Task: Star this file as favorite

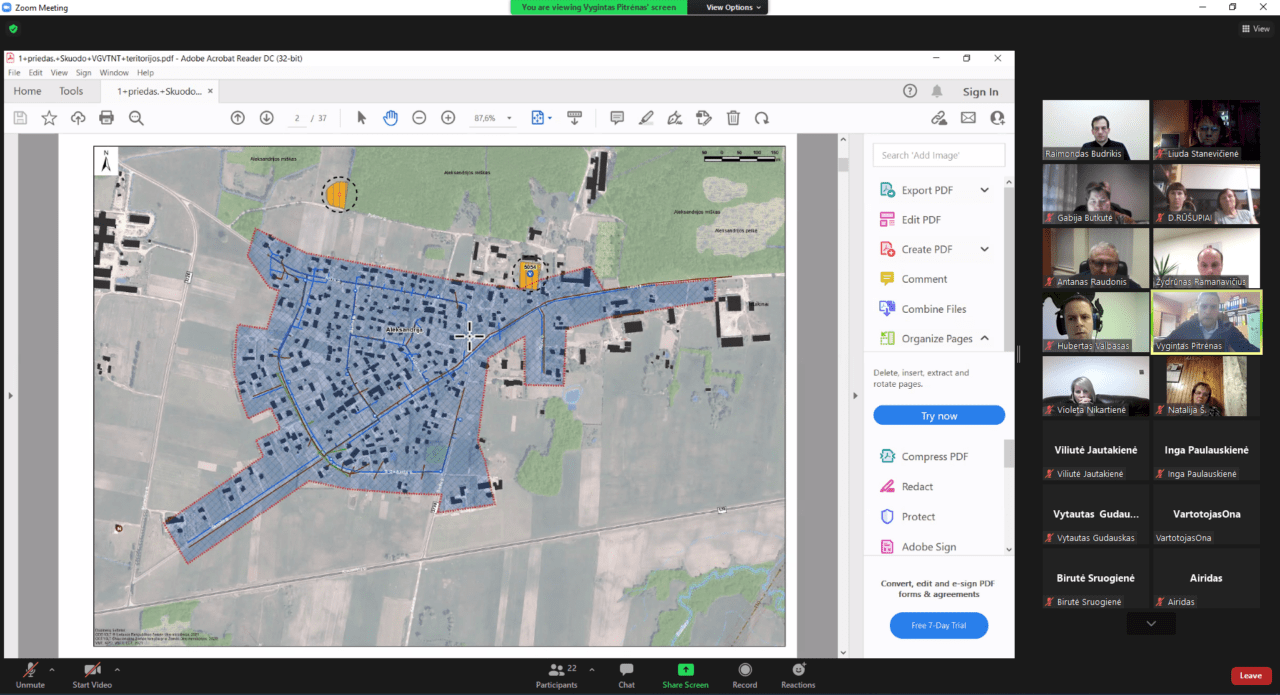Action: click(x=49, y=118)
